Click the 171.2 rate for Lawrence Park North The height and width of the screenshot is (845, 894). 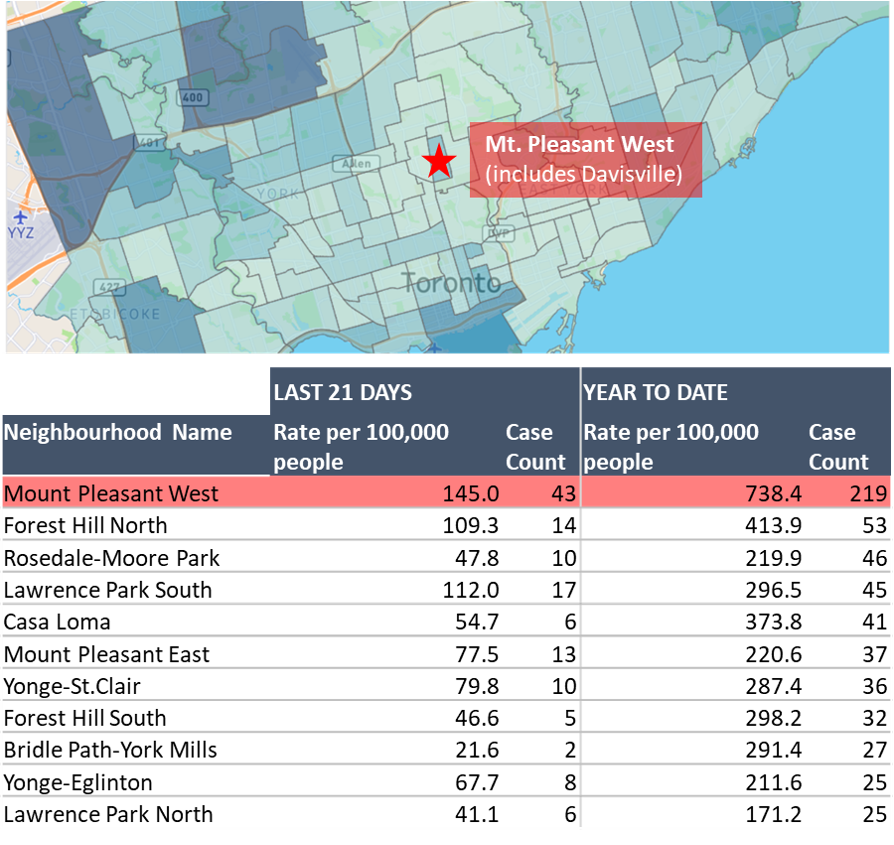(x=774, y=815)
